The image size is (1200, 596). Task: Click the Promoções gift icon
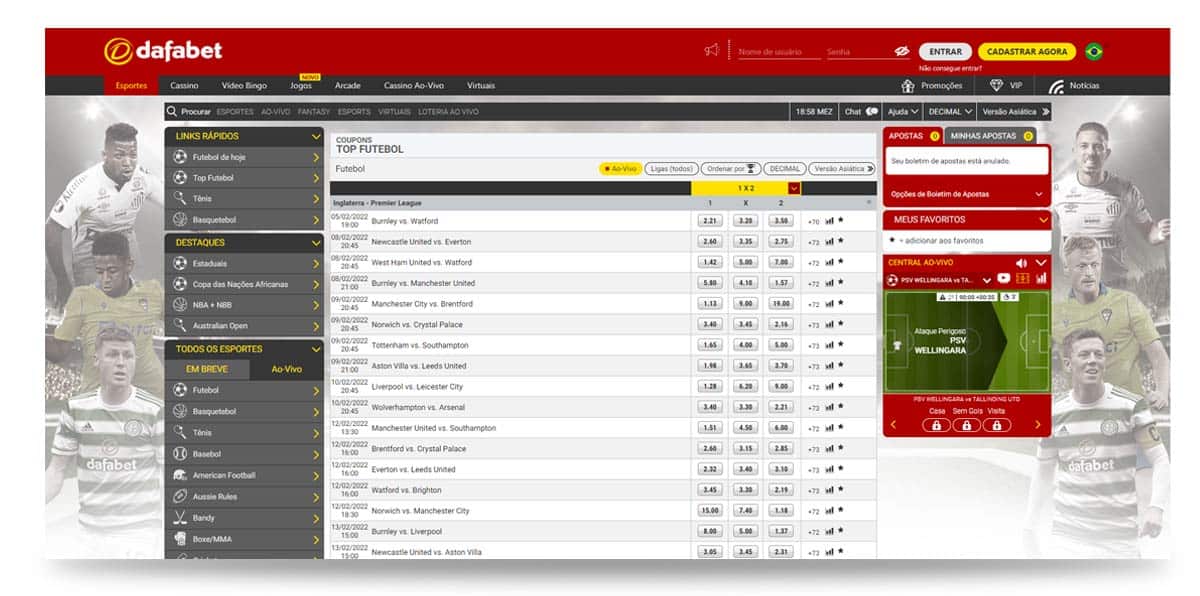(x=908, y=86)
